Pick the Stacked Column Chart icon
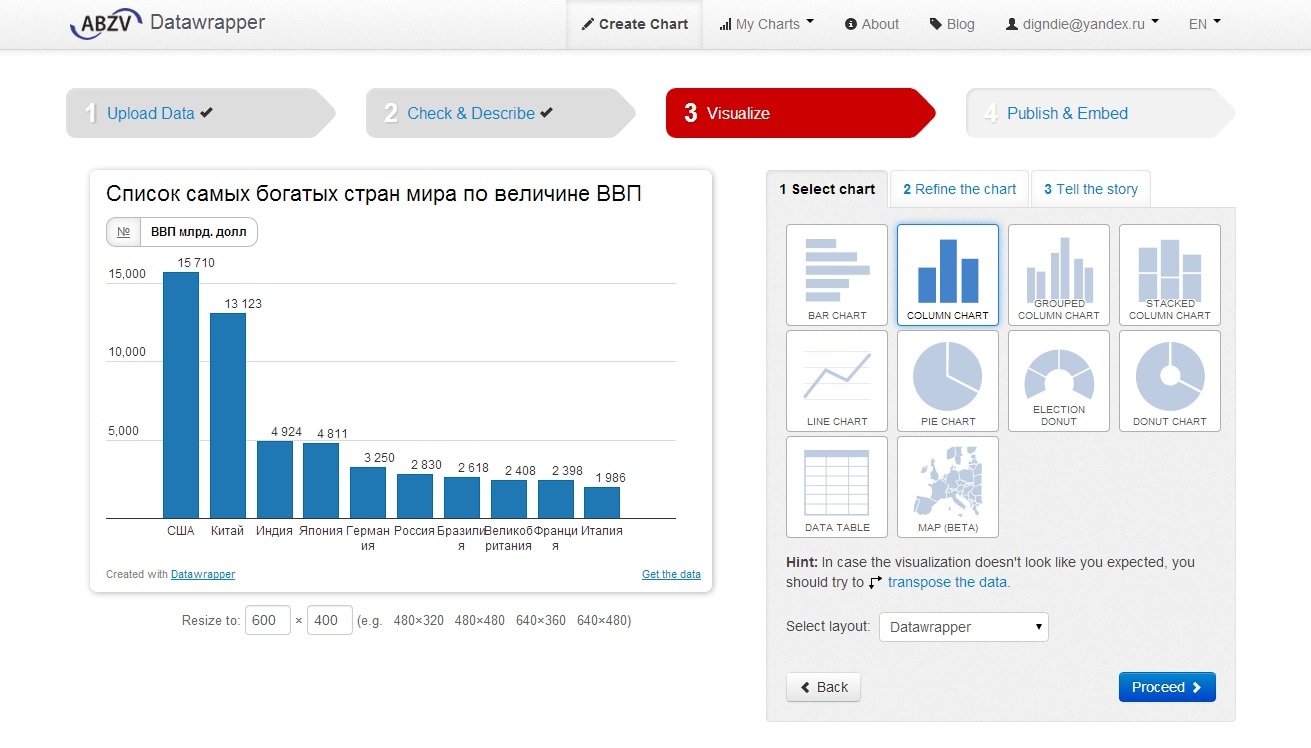The height and width of the screenshot is (748, 1311). coord(1169,275)
